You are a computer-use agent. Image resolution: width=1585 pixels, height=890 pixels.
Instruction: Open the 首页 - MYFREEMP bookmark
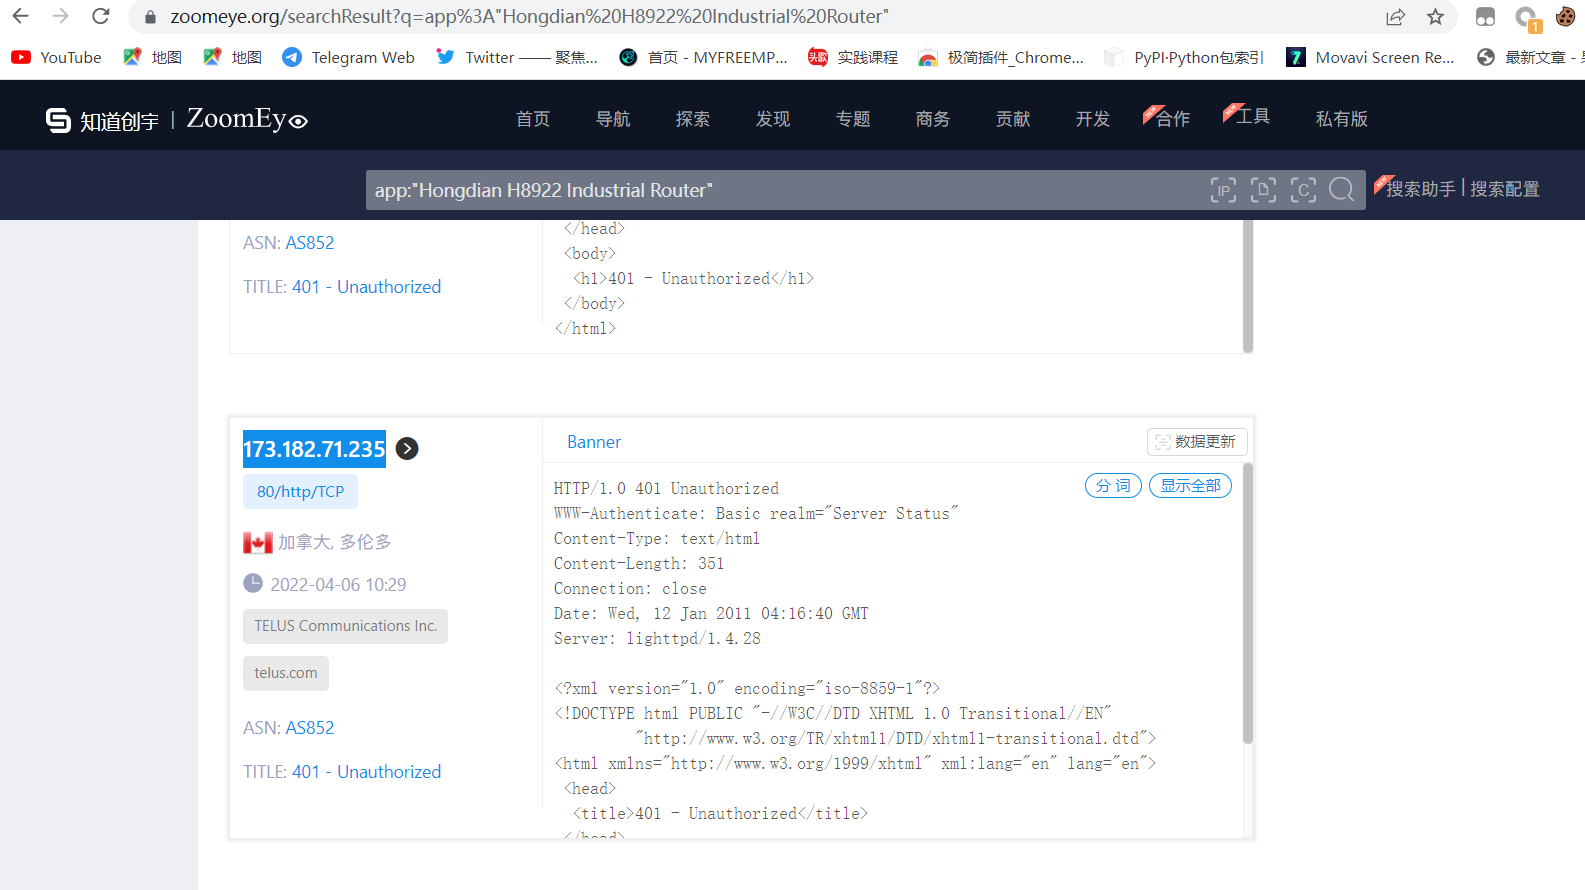(x=703, y=57)
